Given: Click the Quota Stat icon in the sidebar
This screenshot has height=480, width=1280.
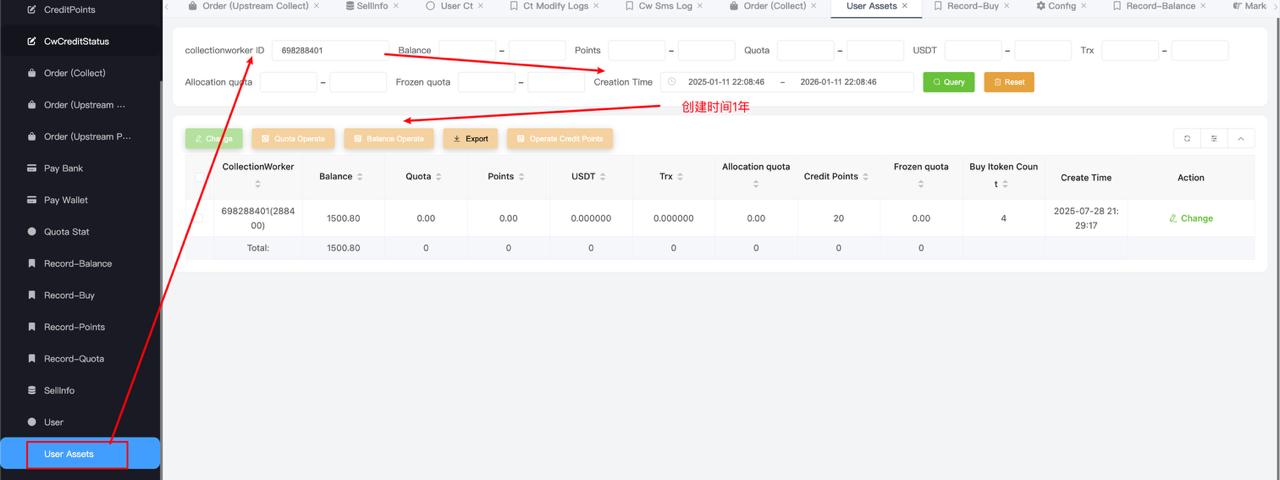Looking at the screenshot, I should click(x=32, y=232).
